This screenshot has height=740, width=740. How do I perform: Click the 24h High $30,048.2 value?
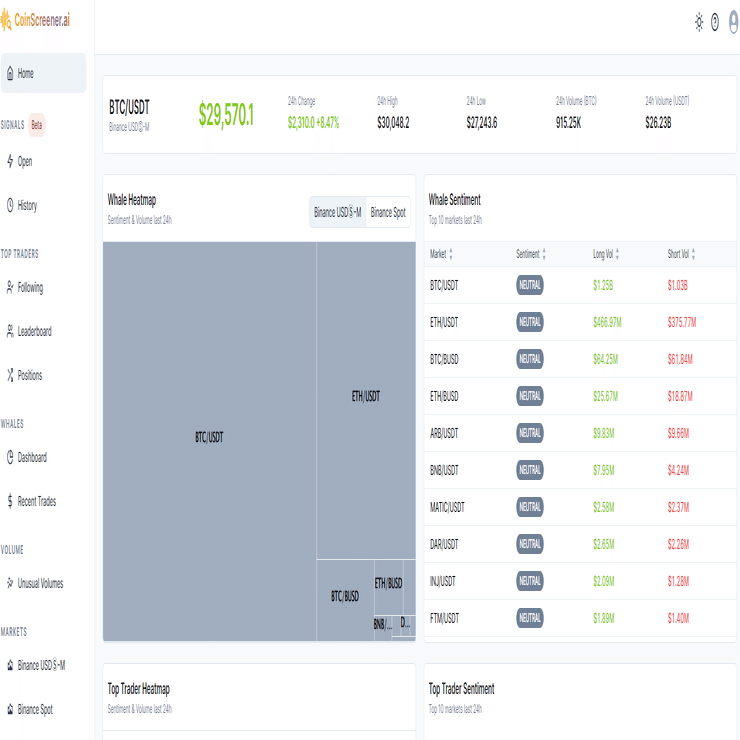click(393, 123)
